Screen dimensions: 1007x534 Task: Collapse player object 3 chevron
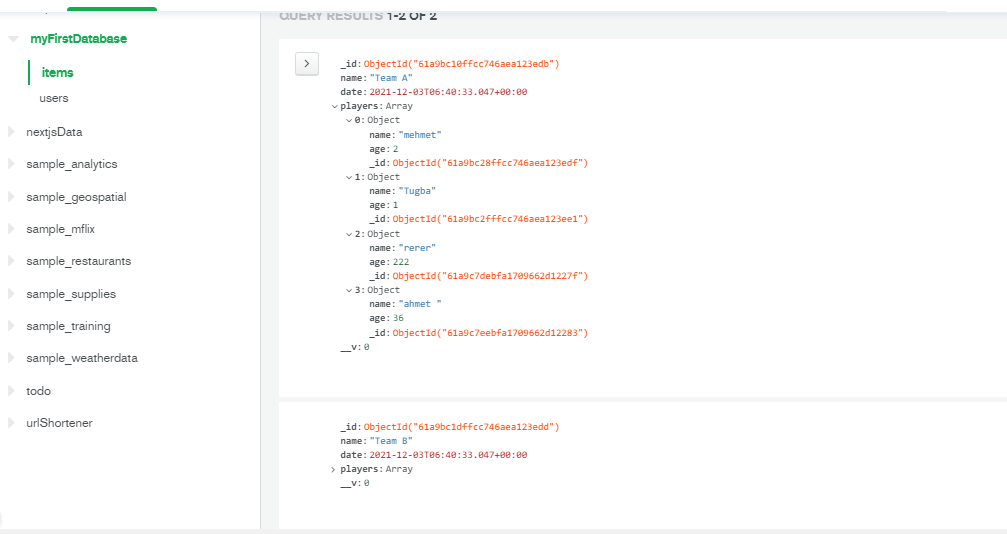click(349, 290)
